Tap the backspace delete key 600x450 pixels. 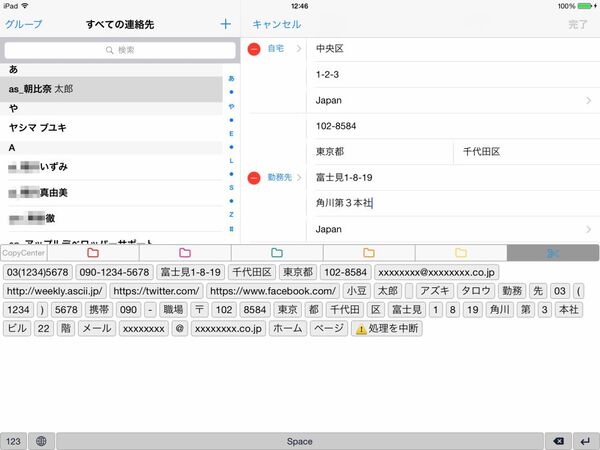click(558, 441)
